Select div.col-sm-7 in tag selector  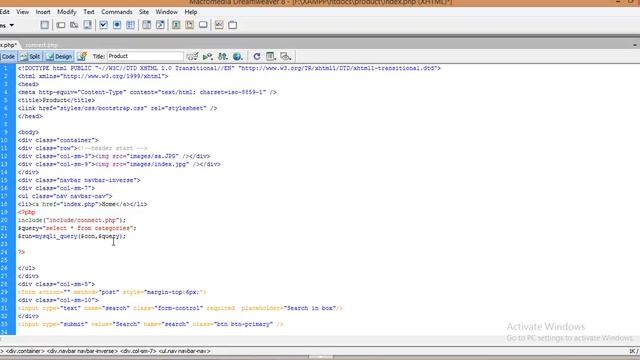(x=138, y=351)
